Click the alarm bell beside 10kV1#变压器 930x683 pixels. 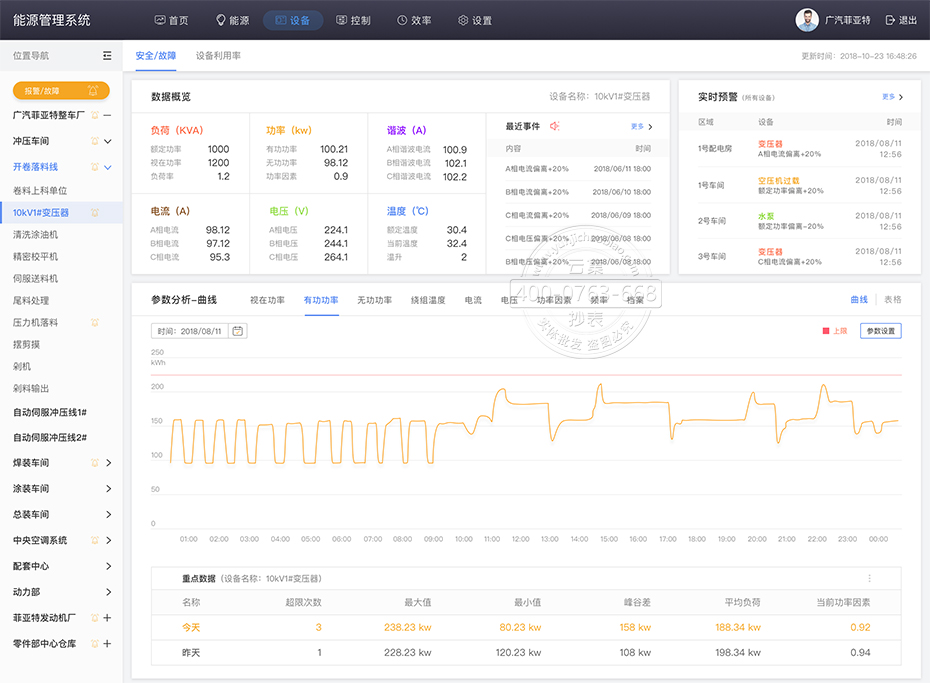tap(94, 213)
